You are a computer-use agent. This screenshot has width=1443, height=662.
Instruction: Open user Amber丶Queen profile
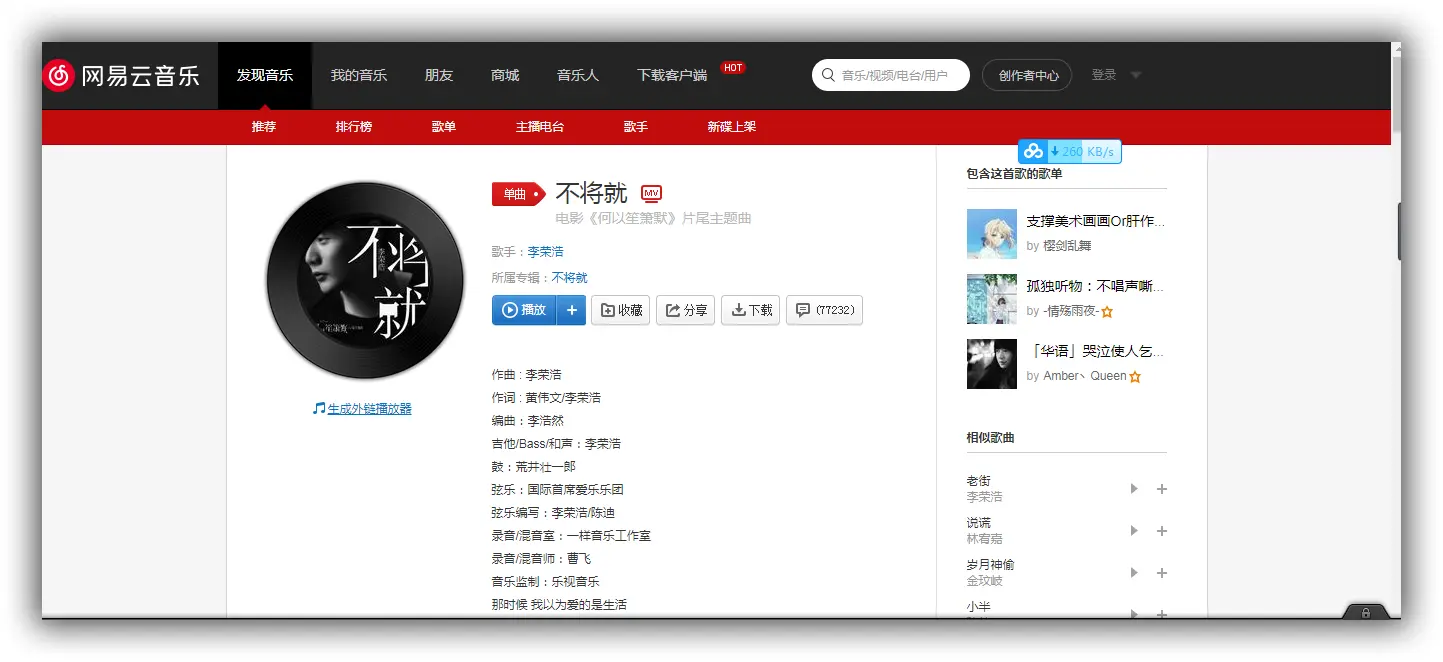pos(1085,376)
